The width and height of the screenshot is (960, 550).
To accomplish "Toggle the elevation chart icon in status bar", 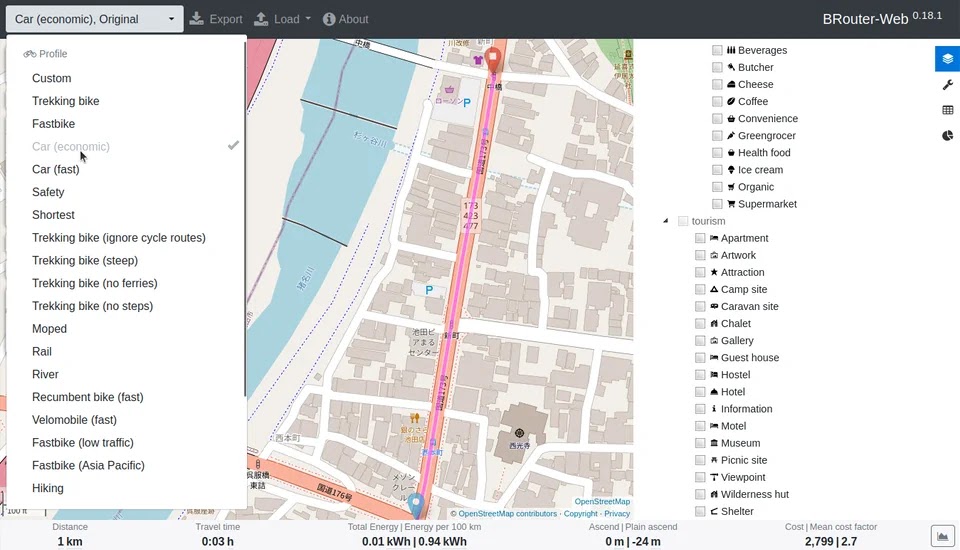I will tap(942, 537).
